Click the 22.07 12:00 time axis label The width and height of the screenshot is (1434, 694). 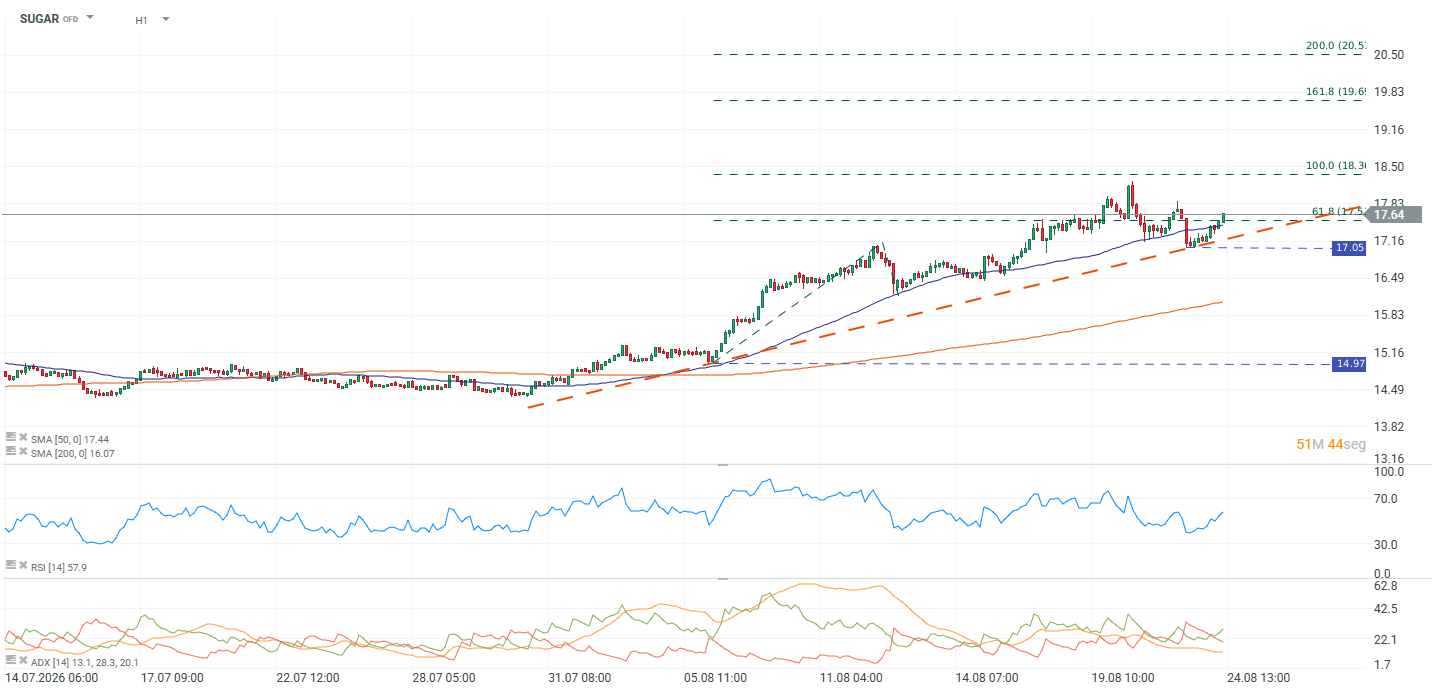coord(308,678)
